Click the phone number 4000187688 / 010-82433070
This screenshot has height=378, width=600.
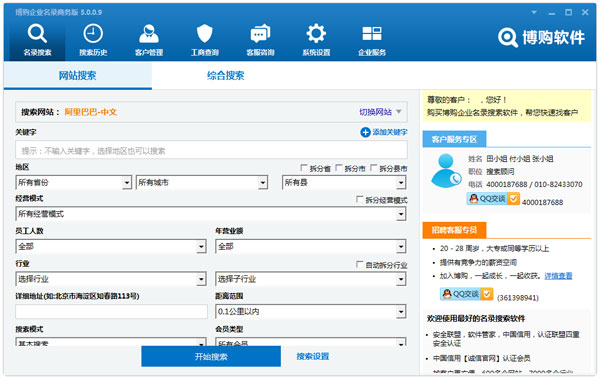(x=534, y=184)
